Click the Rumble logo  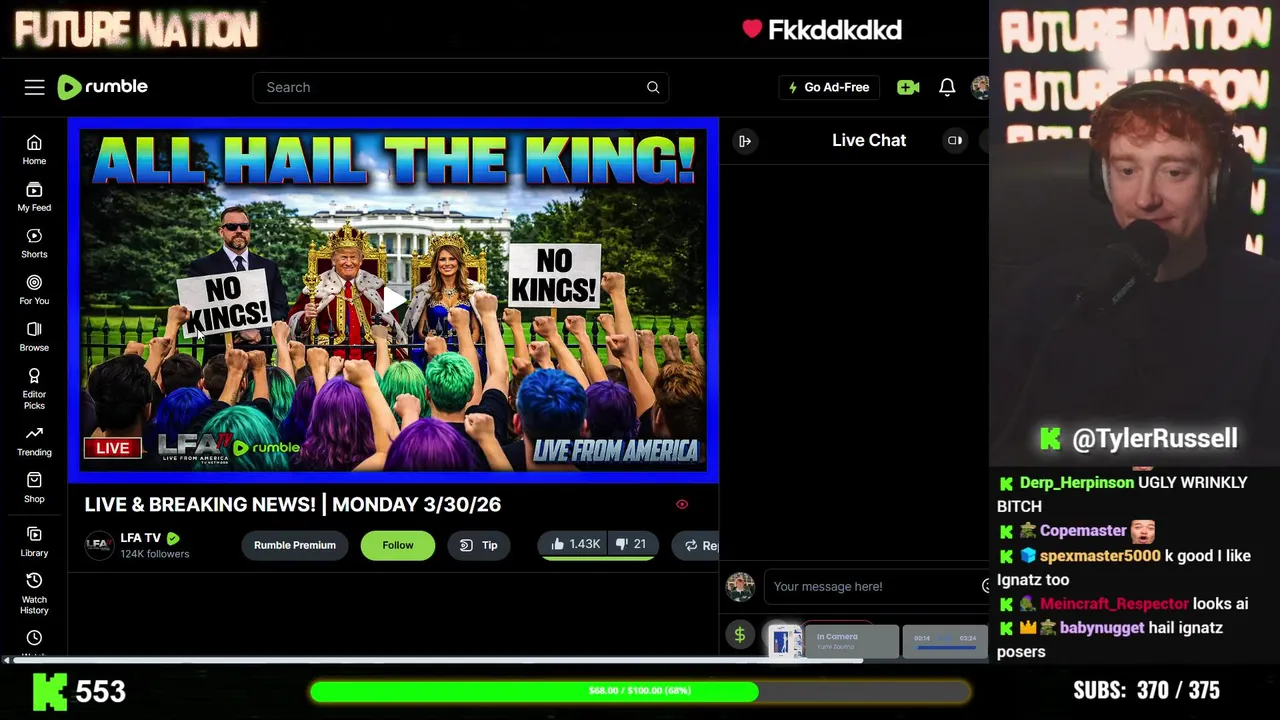(x=102, y=87)
